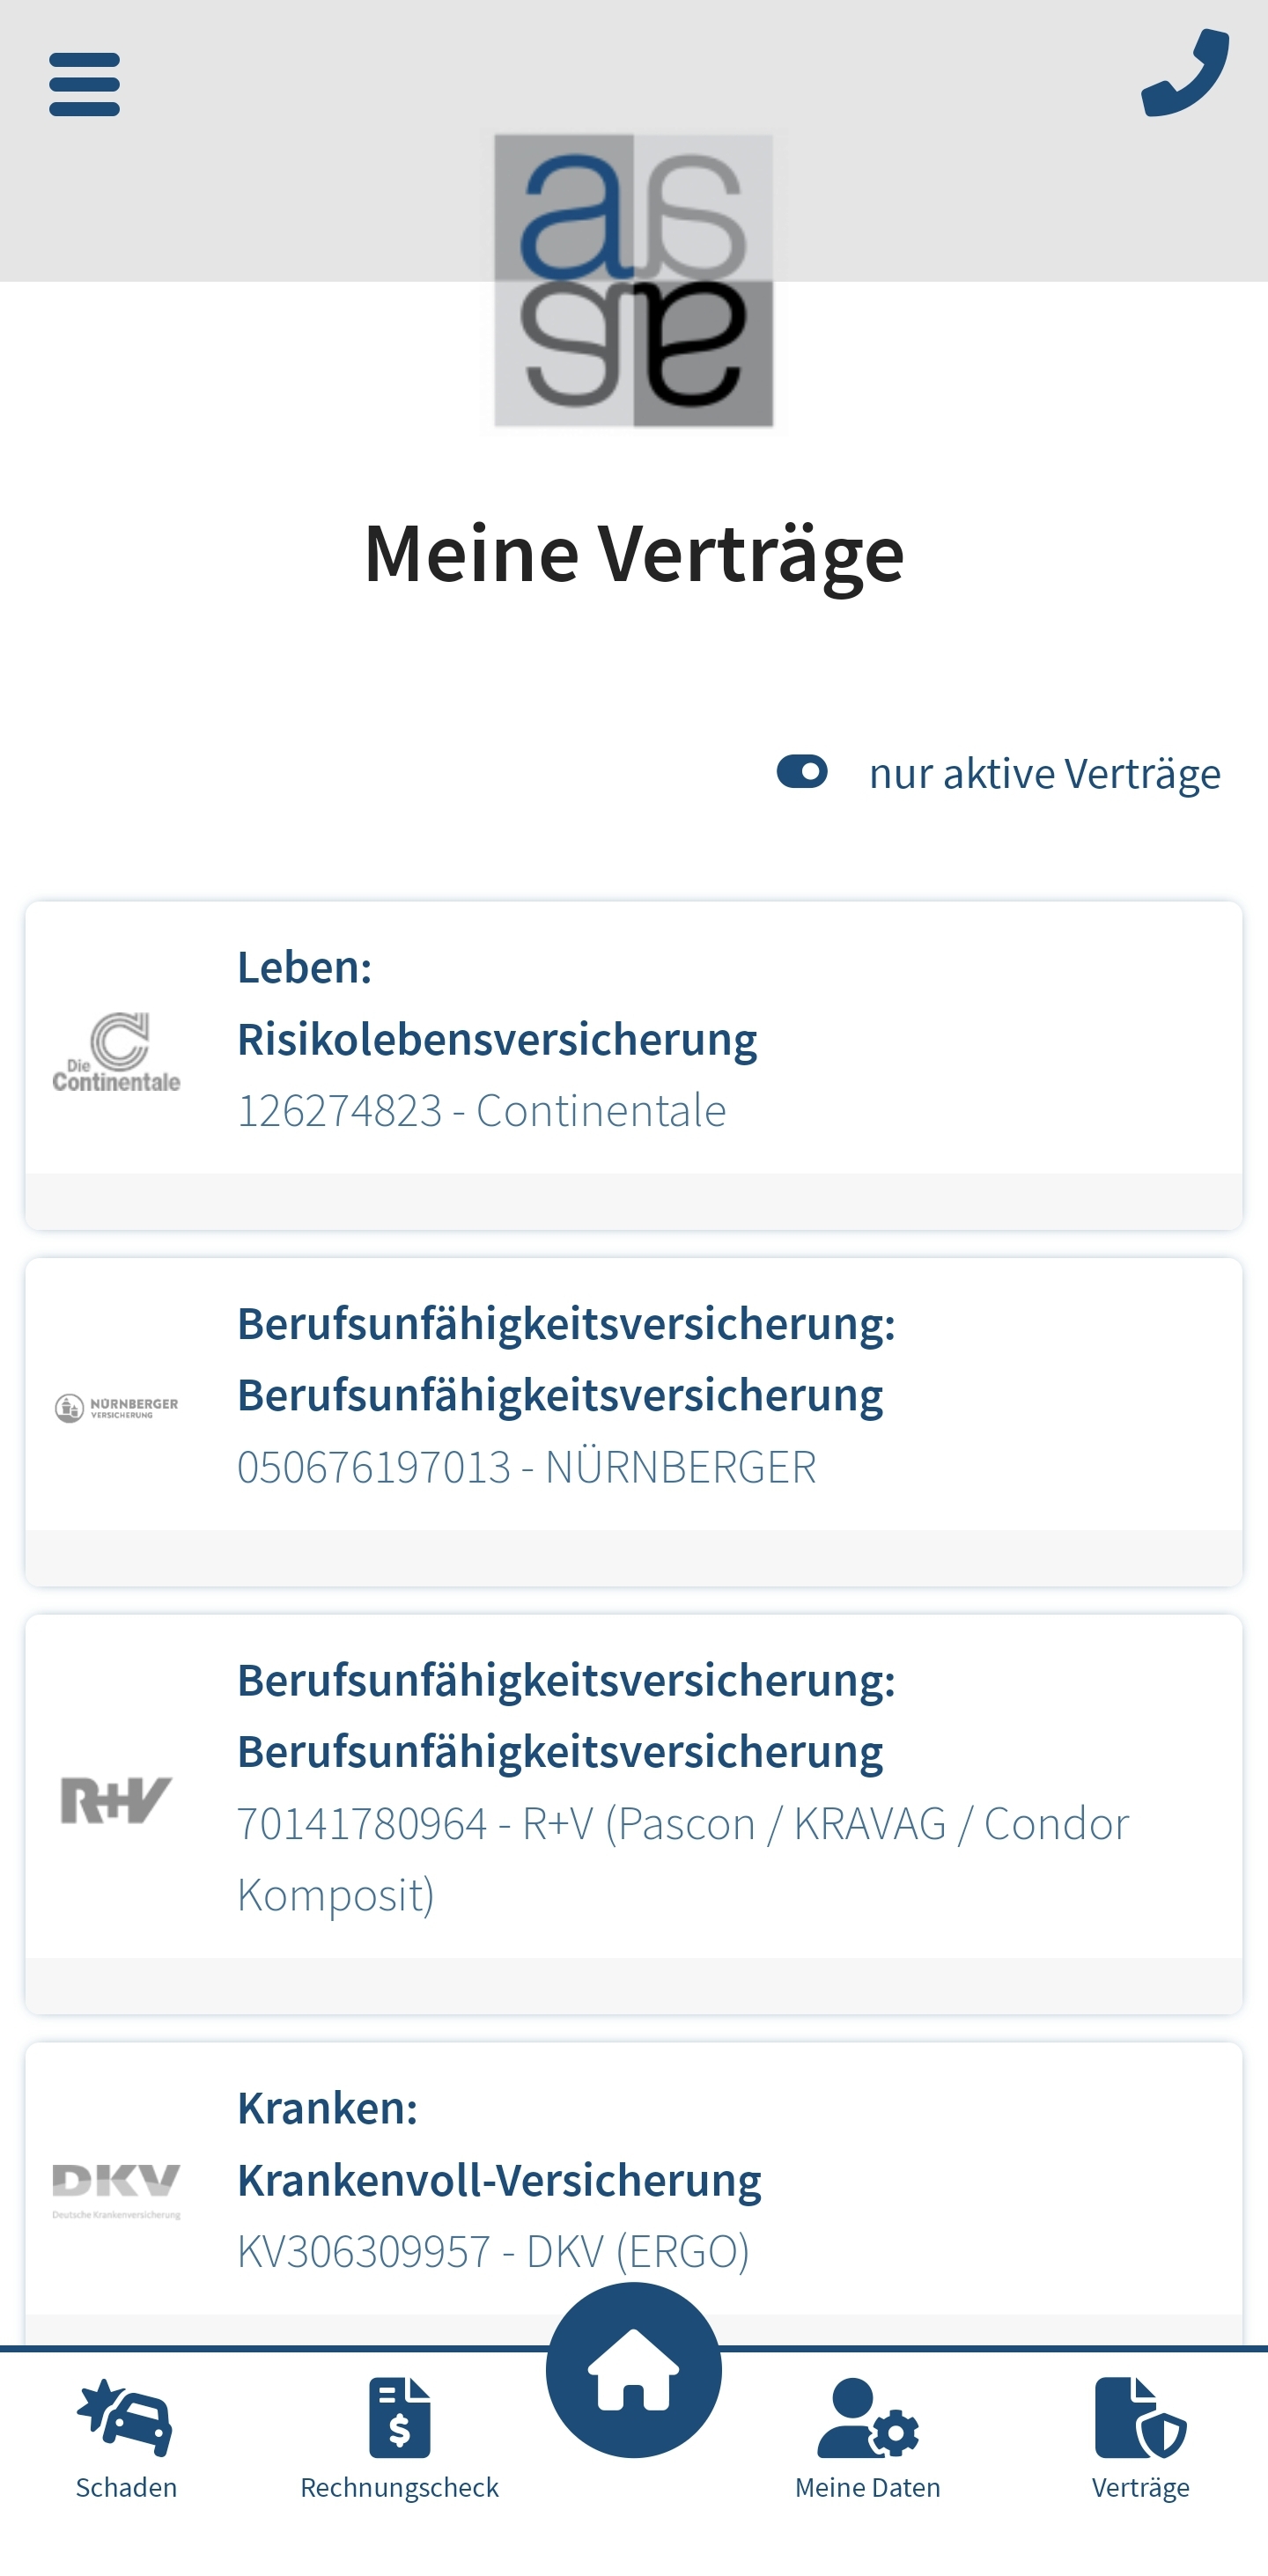
Task: Disable the nur aktive Verträge toggle
Action: [x=800, y=772]
